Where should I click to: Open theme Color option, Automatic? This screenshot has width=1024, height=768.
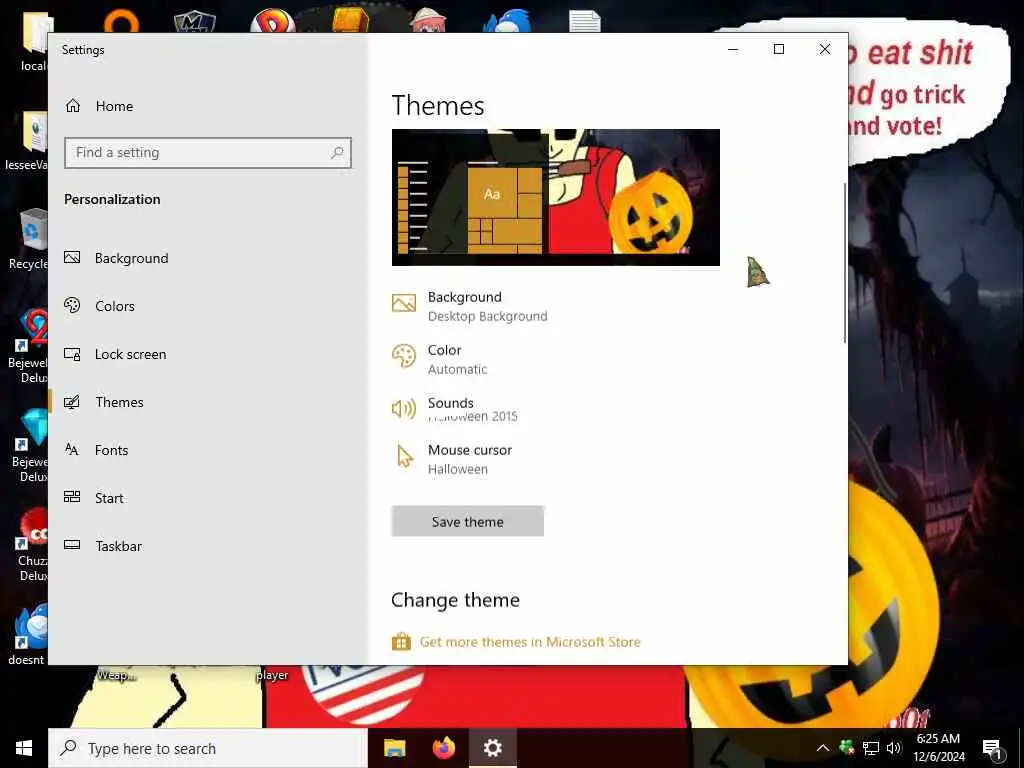(x=440, y=359)
